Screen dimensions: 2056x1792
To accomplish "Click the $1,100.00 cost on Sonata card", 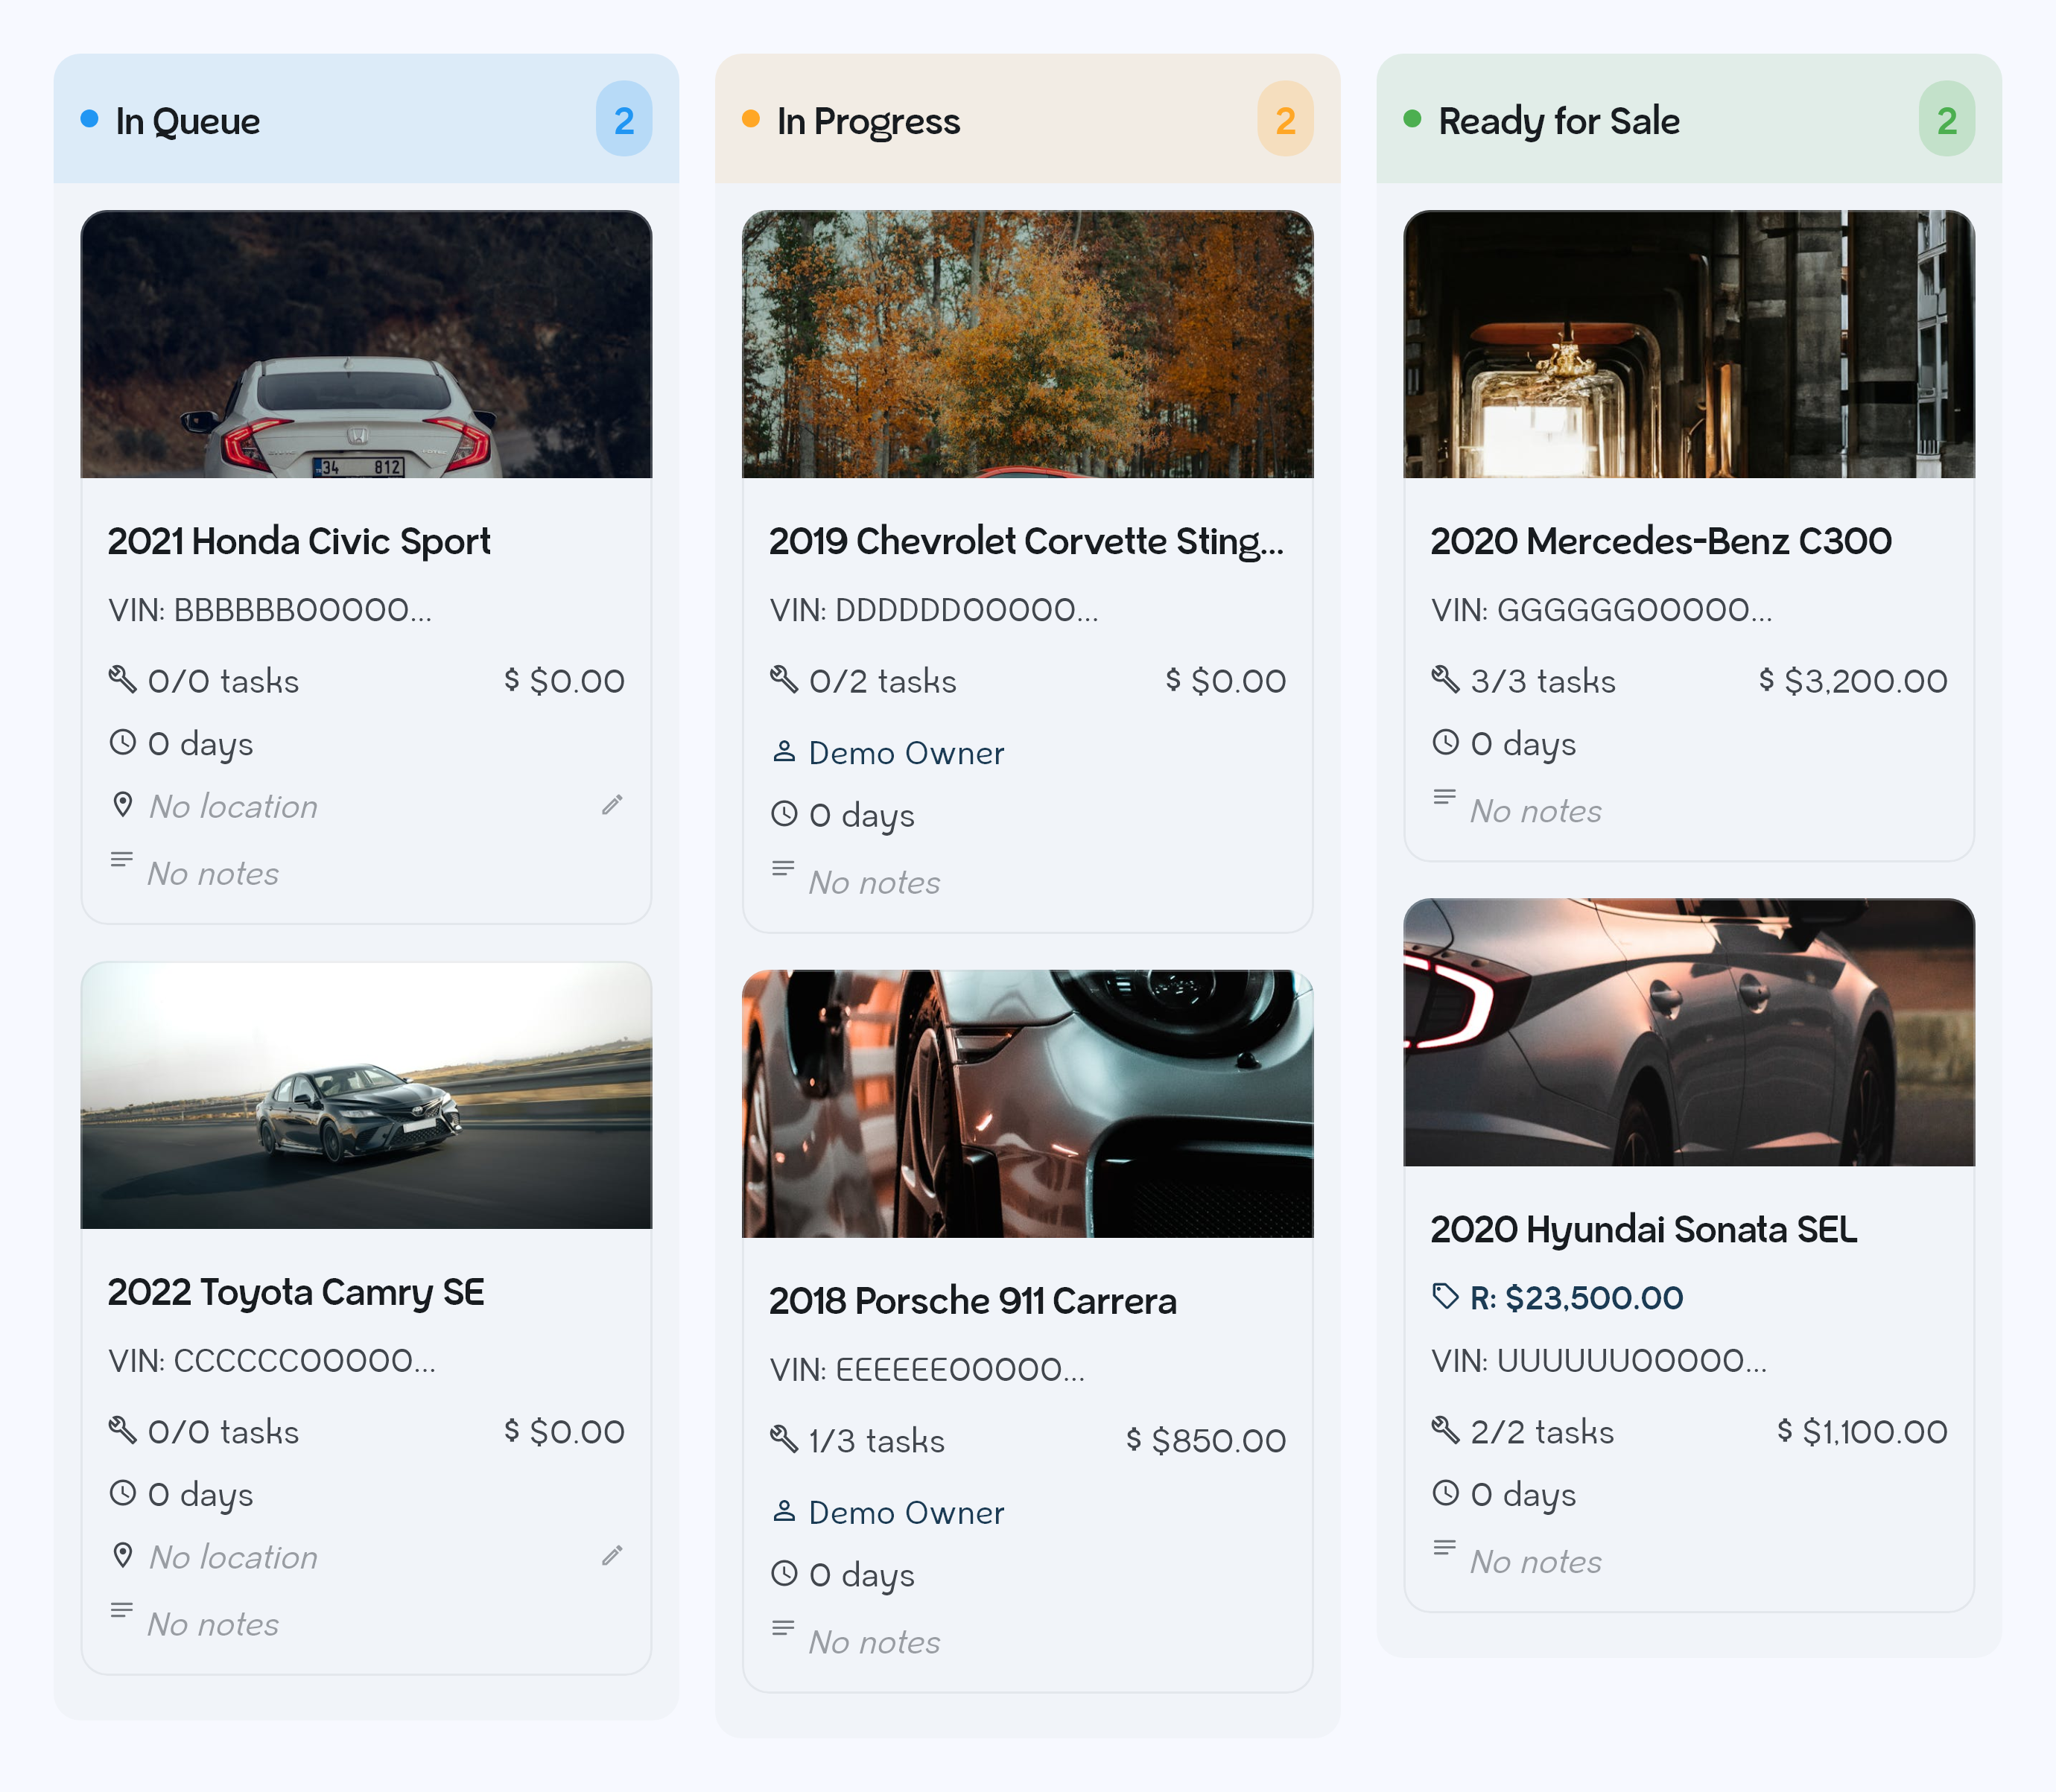I will [1875, 1431].
